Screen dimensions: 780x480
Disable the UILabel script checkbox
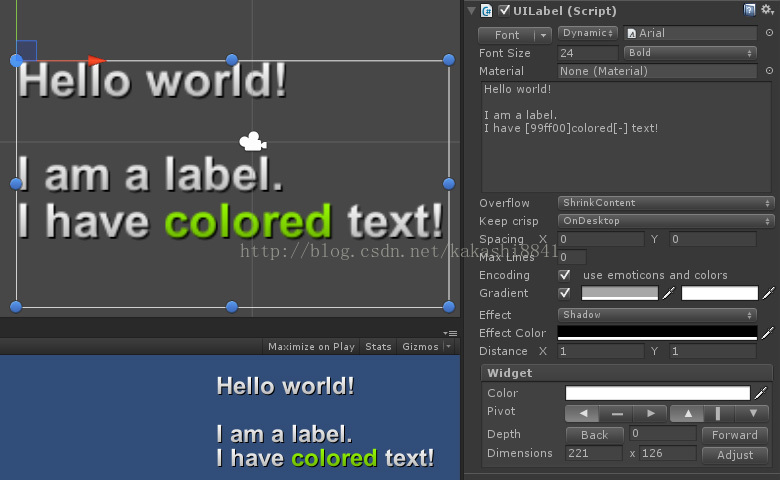pyautogui.click(x=504, y=10)
